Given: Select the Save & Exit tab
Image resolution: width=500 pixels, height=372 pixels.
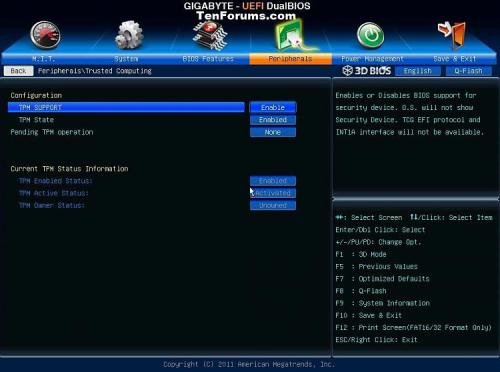Looking at the screenshot, I should coord(455,59).
